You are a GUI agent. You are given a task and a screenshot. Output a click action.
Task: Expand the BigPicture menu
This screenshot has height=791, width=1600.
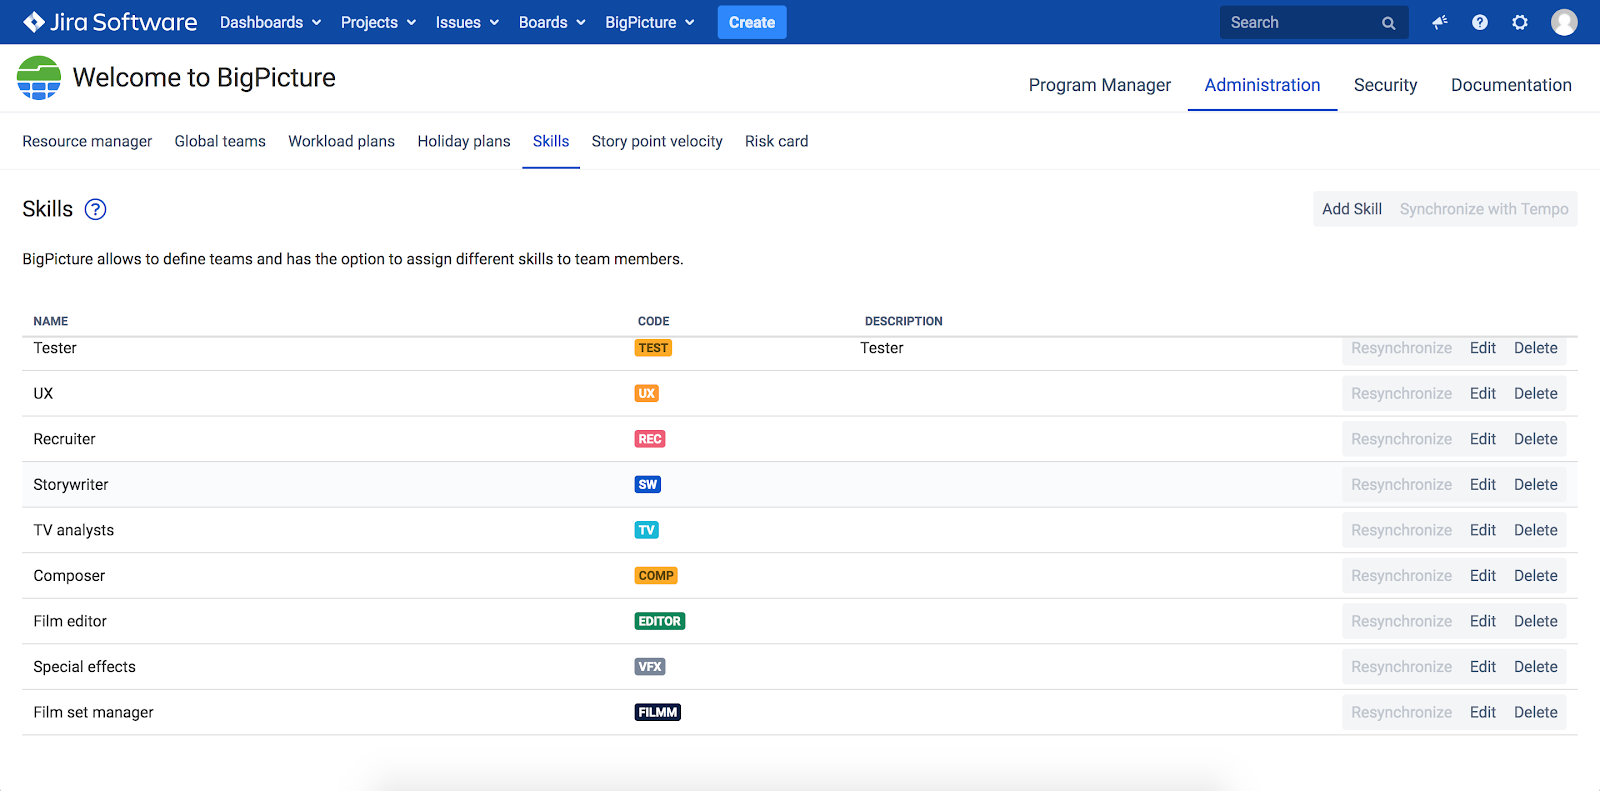[650, 22]
